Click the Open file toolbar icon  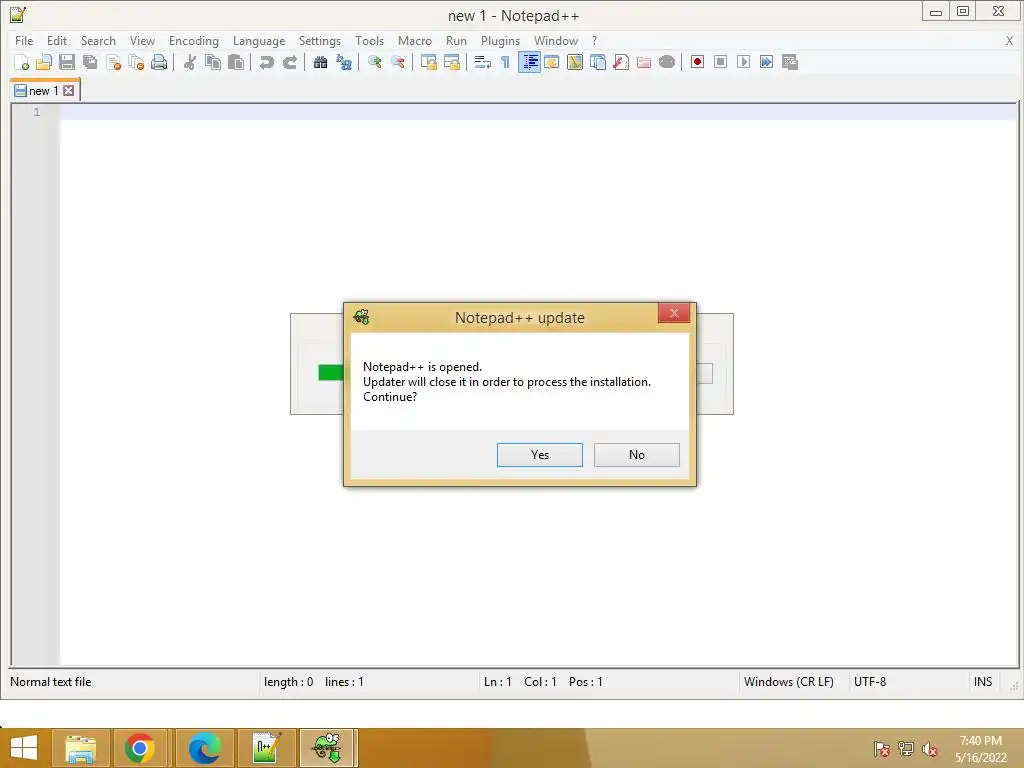(44, 62)
